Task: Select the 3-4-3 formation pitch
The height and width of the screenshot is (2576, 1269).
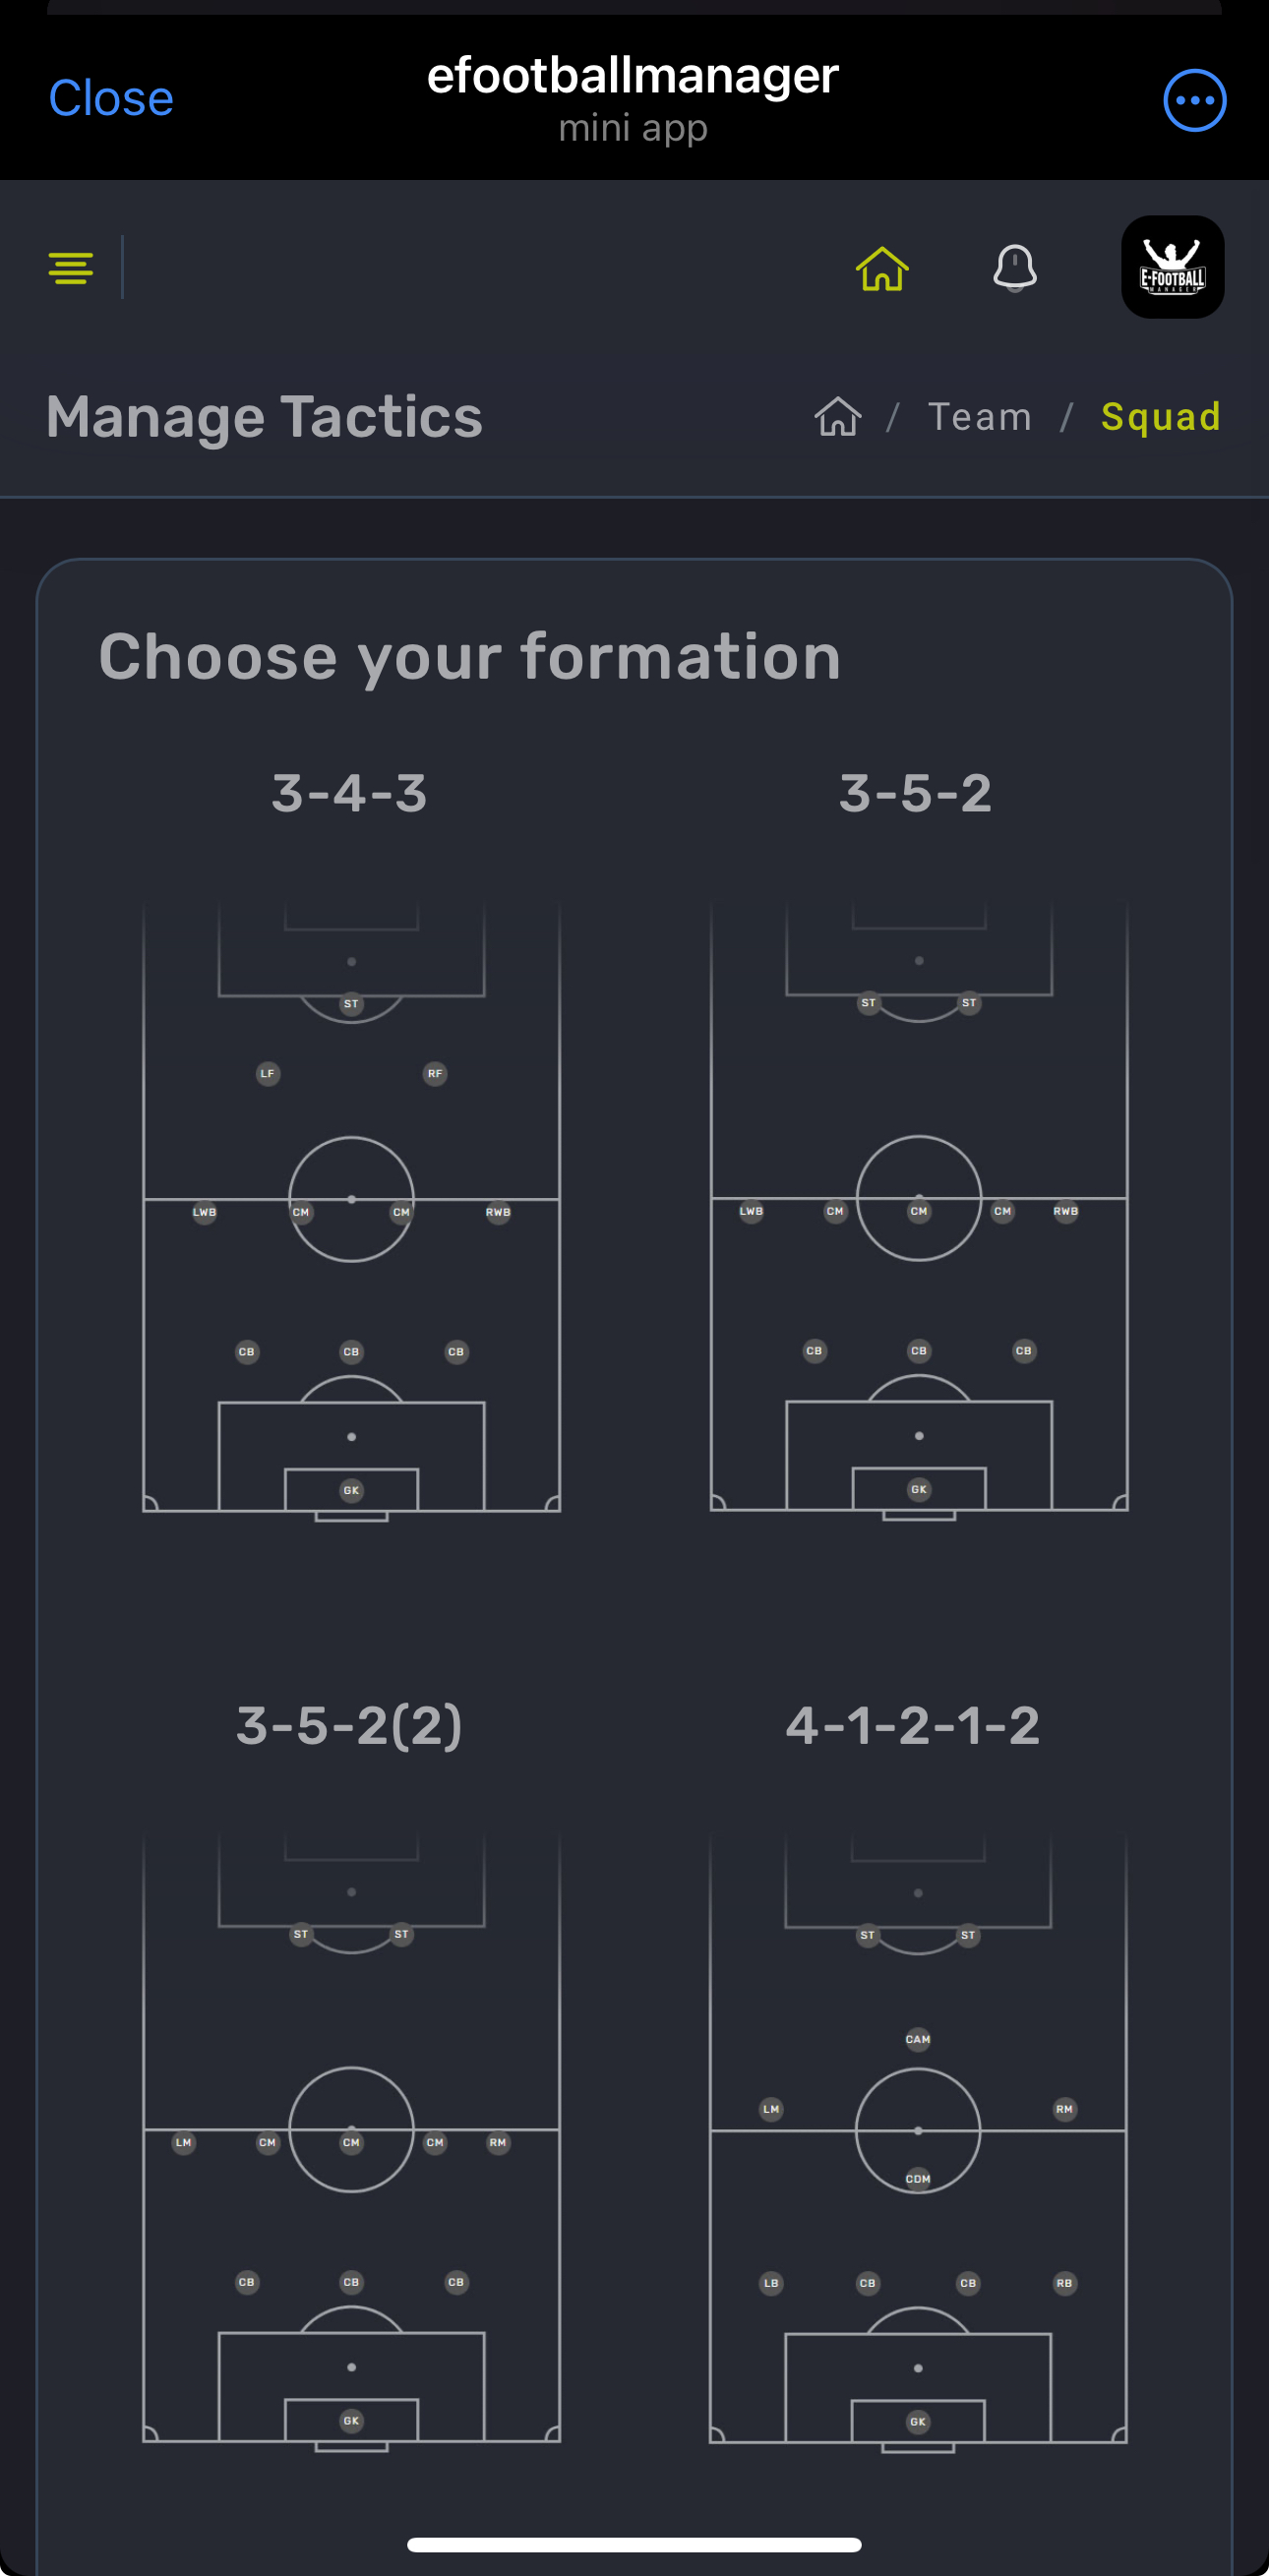Action: click(x=351, y=1212)
